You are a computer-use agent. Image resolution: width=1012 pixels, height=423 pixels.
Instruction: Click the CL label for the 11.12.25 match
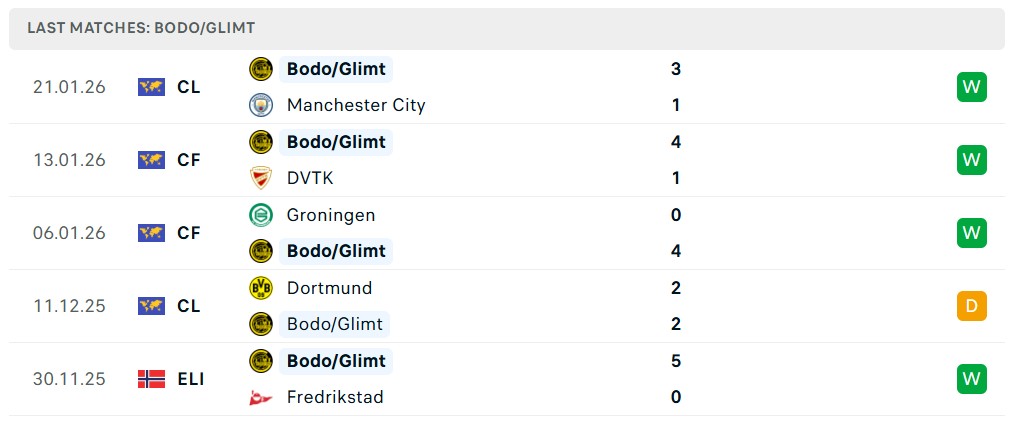pyautogui.click(x=189, y=306)
